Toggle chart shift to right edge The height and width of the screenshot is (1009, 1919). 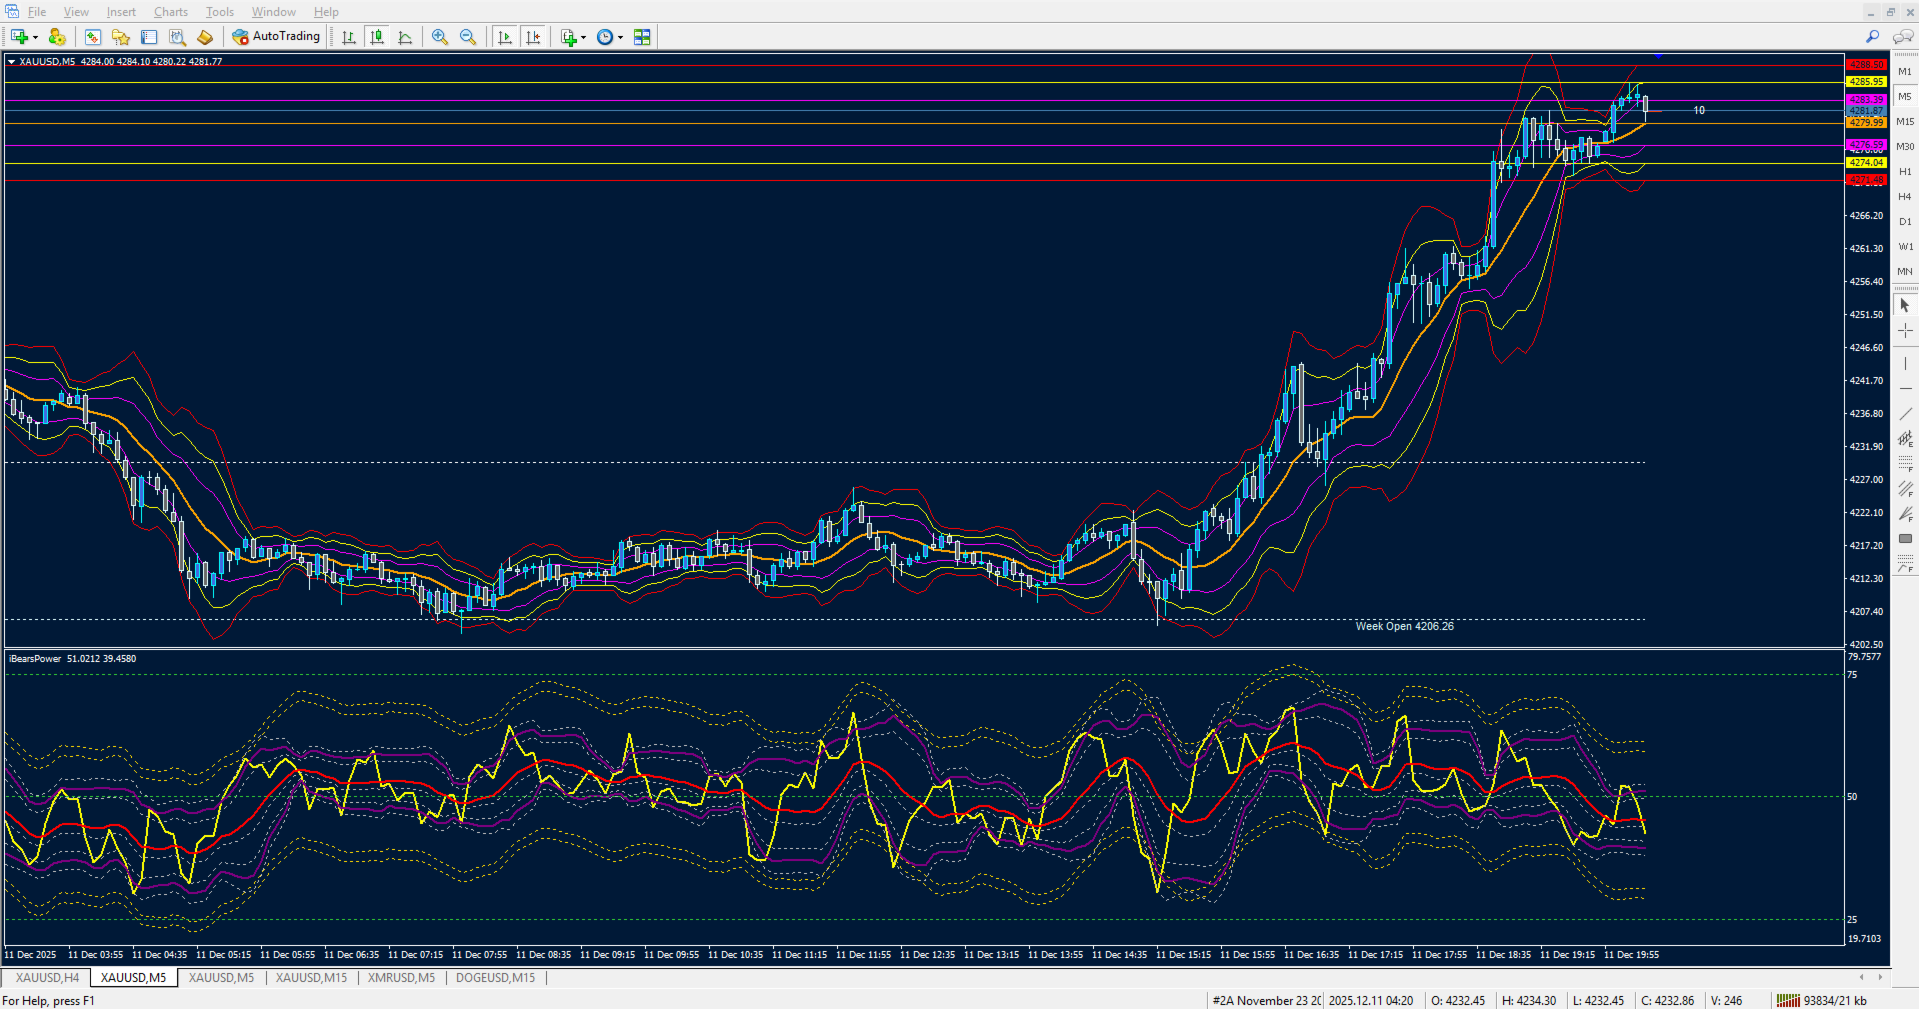tap(533, 37)
